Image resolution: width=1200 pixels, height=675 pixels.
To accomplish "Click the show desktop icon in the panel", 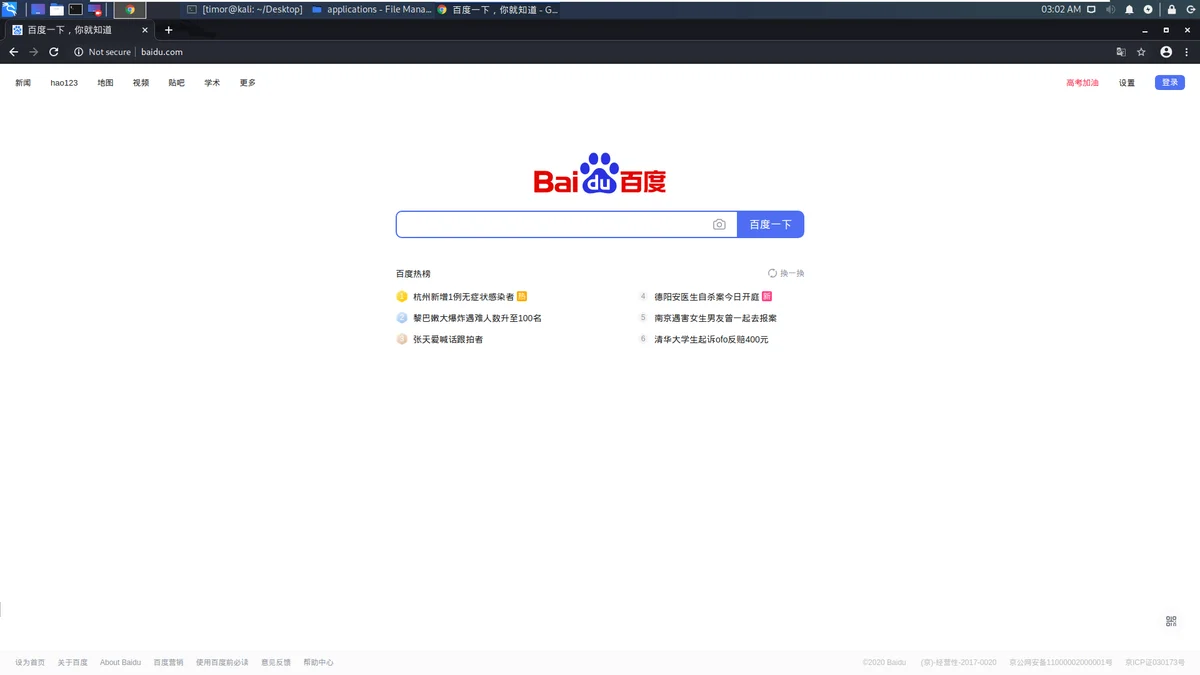I will click(38, 9).
